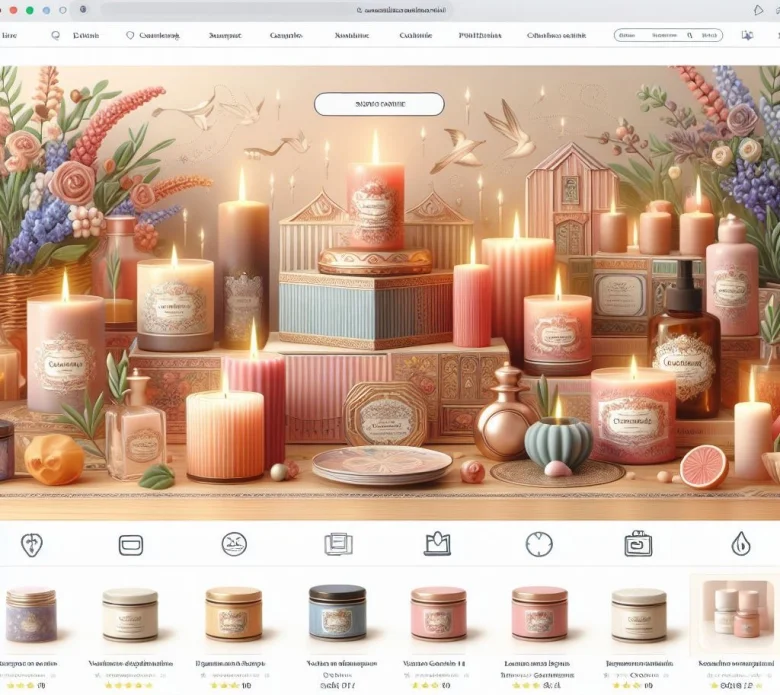Click the stacked pages category icon
The image size is (780, 695).
coord(337,544)
